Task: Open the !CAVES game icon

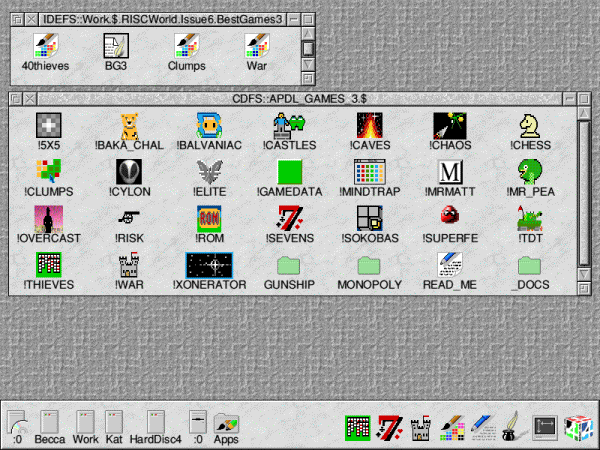Action: (369, 126)
